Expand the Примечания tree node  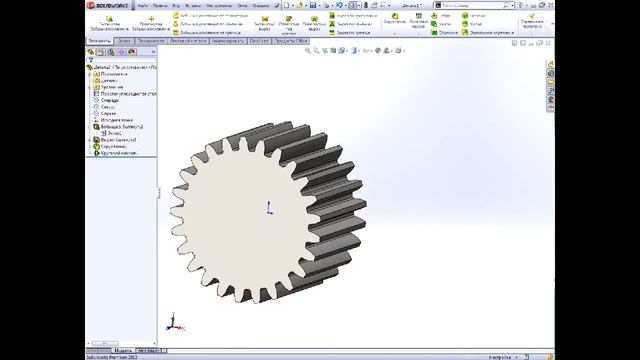(x=90, y=74)
